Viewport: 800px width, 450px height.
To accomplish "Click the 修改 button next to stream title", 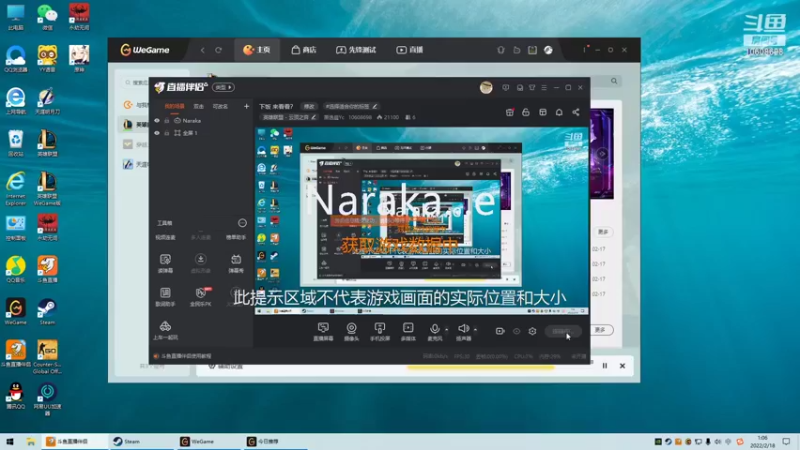I will 309,107.
